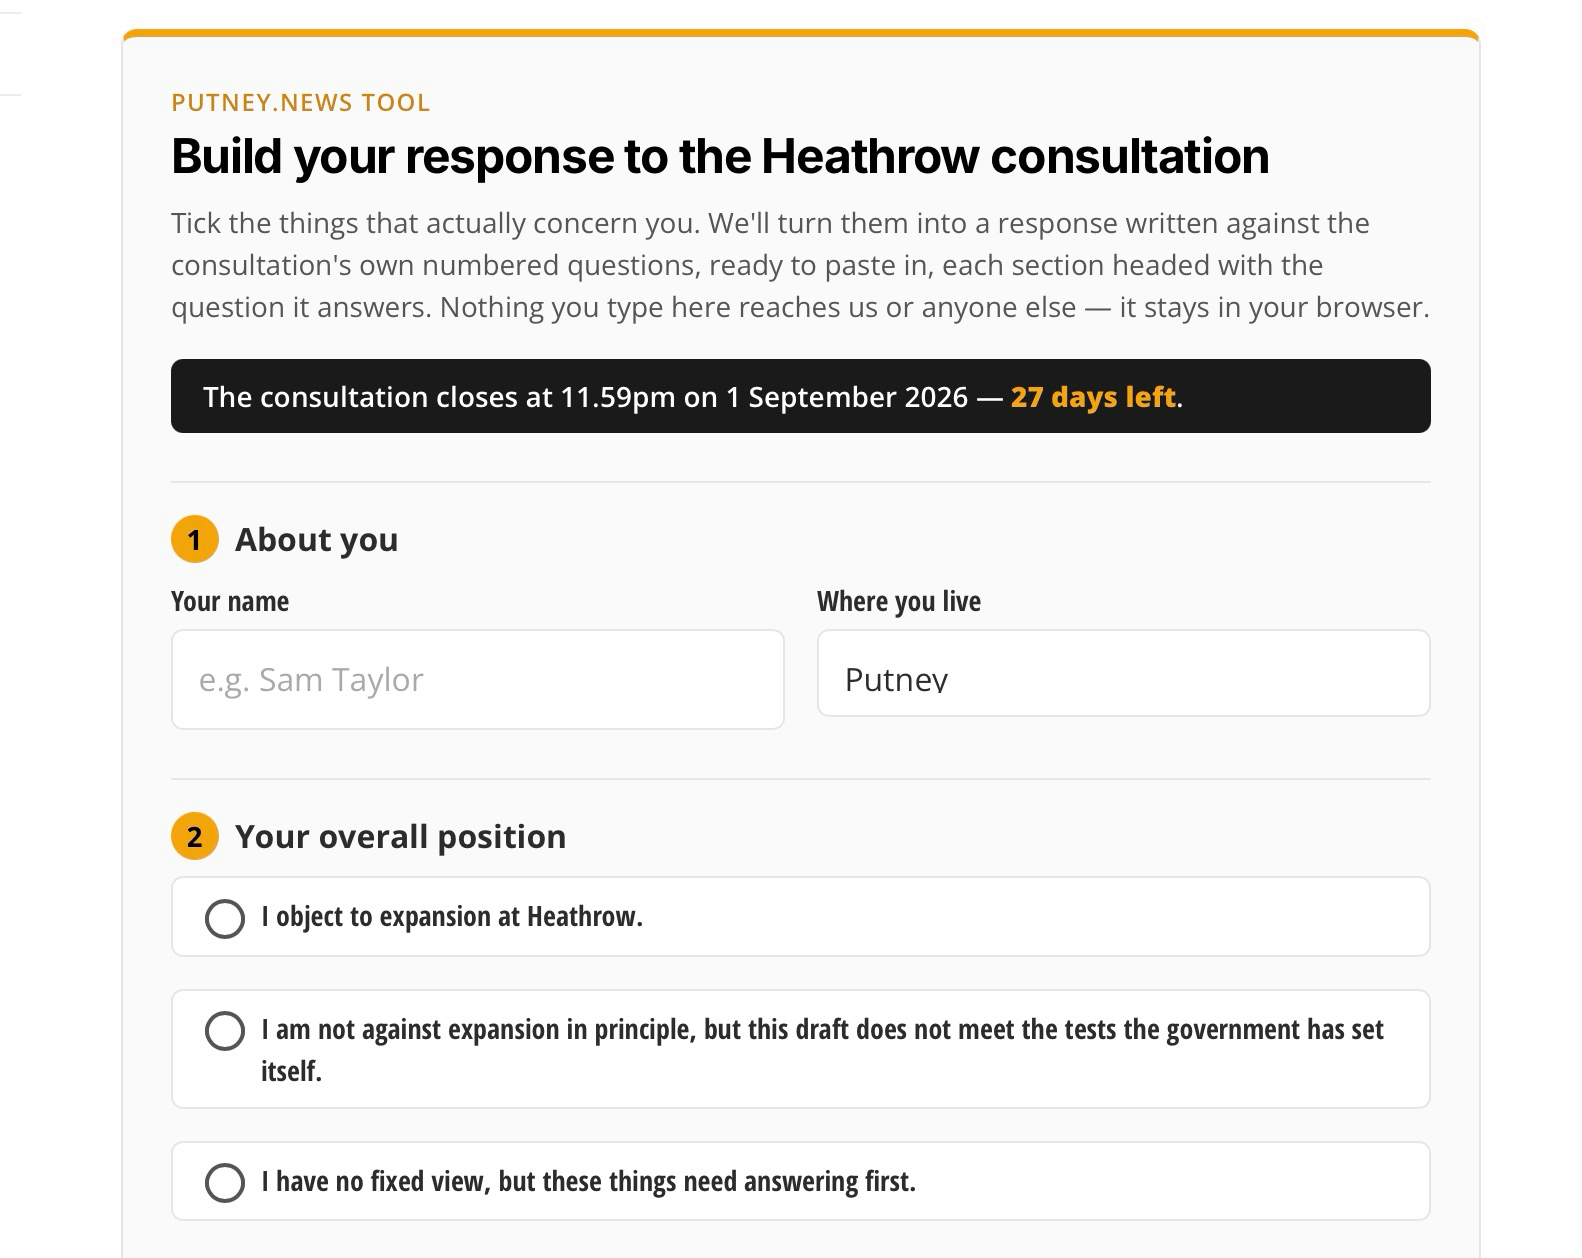This screenshot has height=1258, width=1582.
Task: Click the 'Your name' field label
Action: coord(230,601)
